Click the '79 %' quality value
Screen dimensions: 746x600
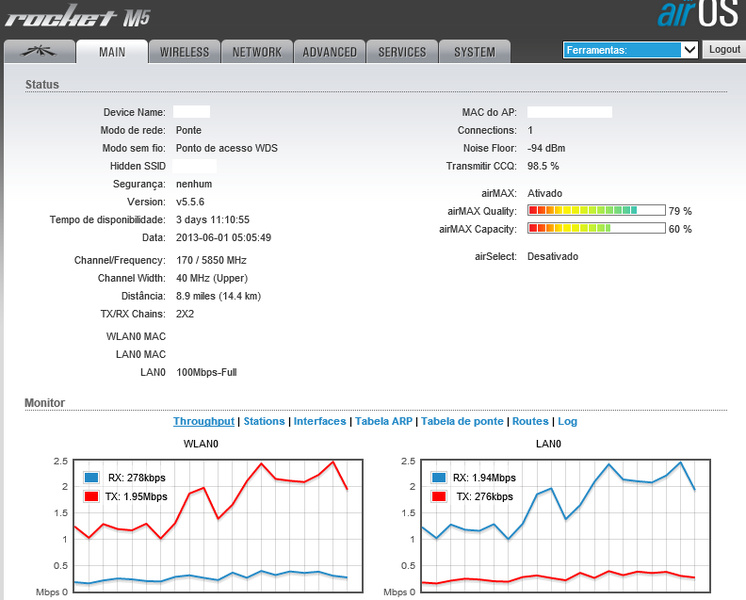click(680, 211)
